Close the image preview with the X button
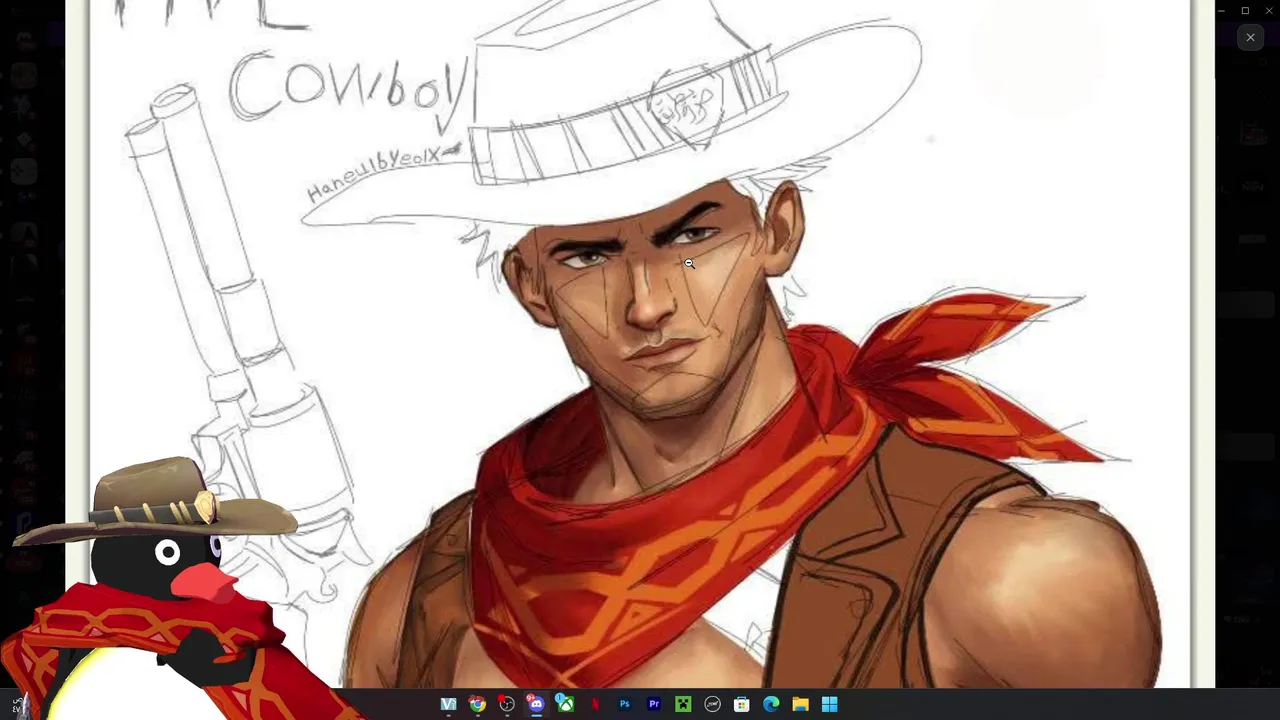 click(1250, 37)
